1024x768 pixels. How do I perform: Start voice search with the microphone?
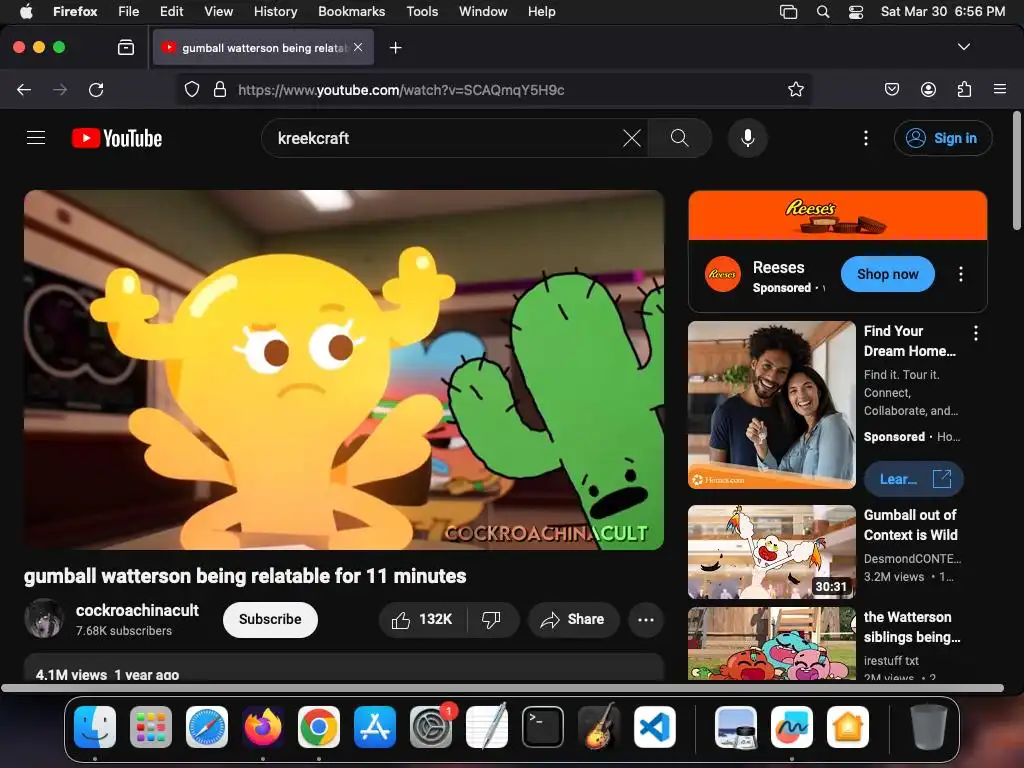748,138
